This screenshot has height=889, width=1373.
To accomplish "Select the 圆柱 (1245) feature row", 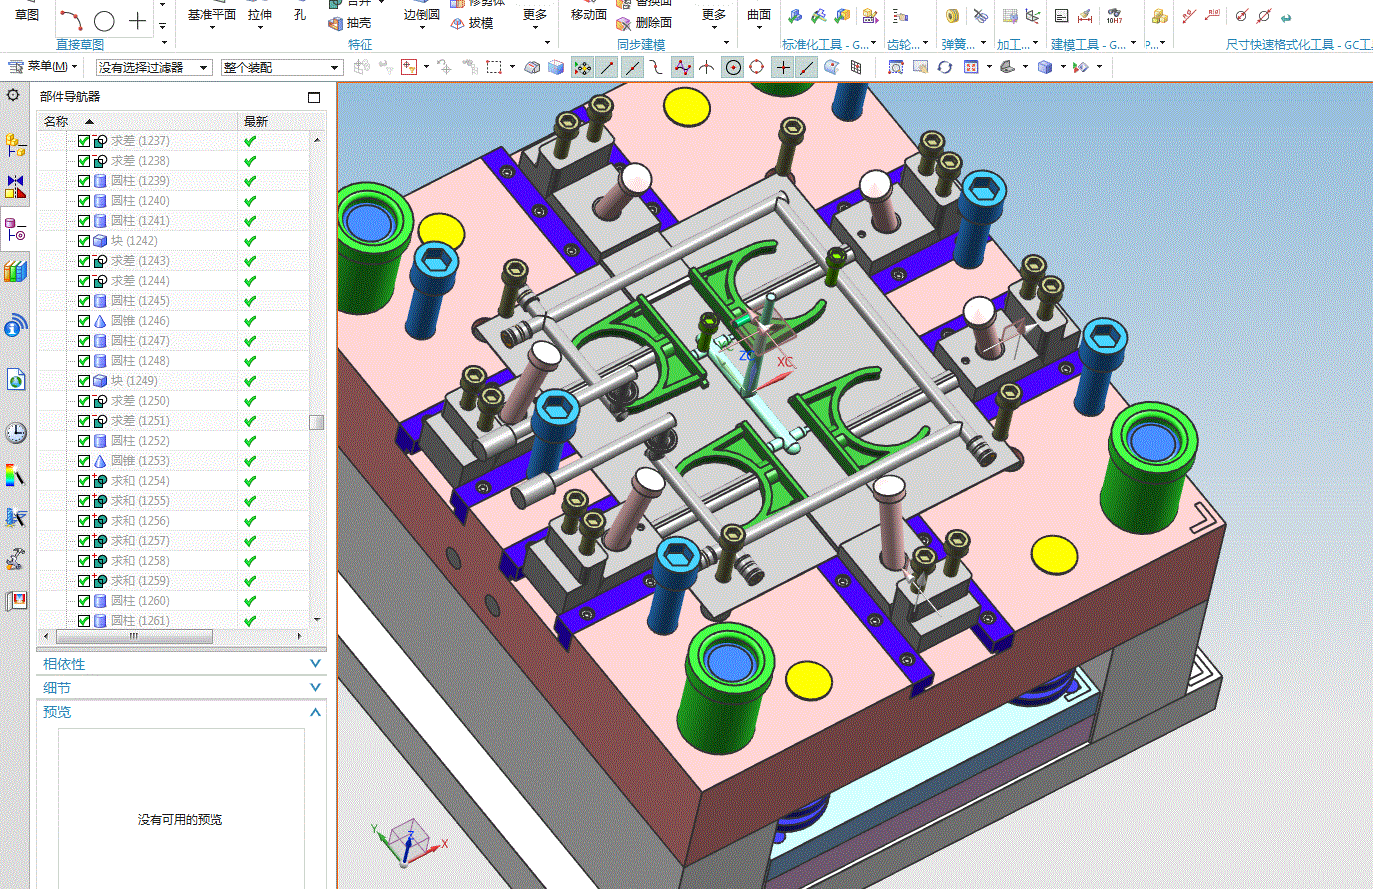I will click(x=174, y=301).
